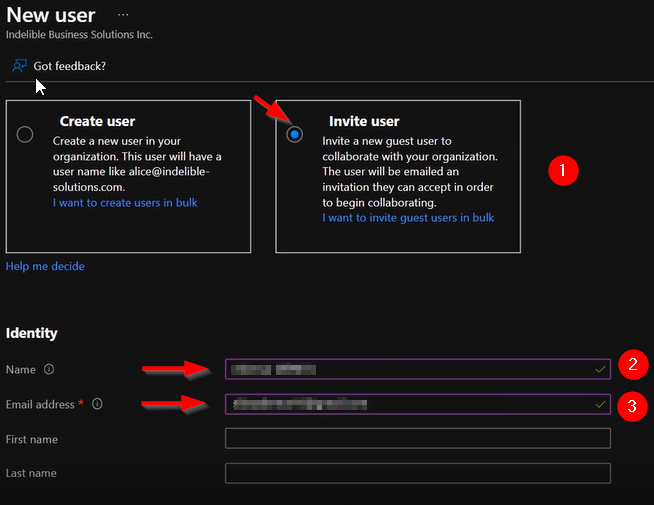Click the Last name label
Screen dimensions: 654x505
pyautogui.click(x=31, y=473)
